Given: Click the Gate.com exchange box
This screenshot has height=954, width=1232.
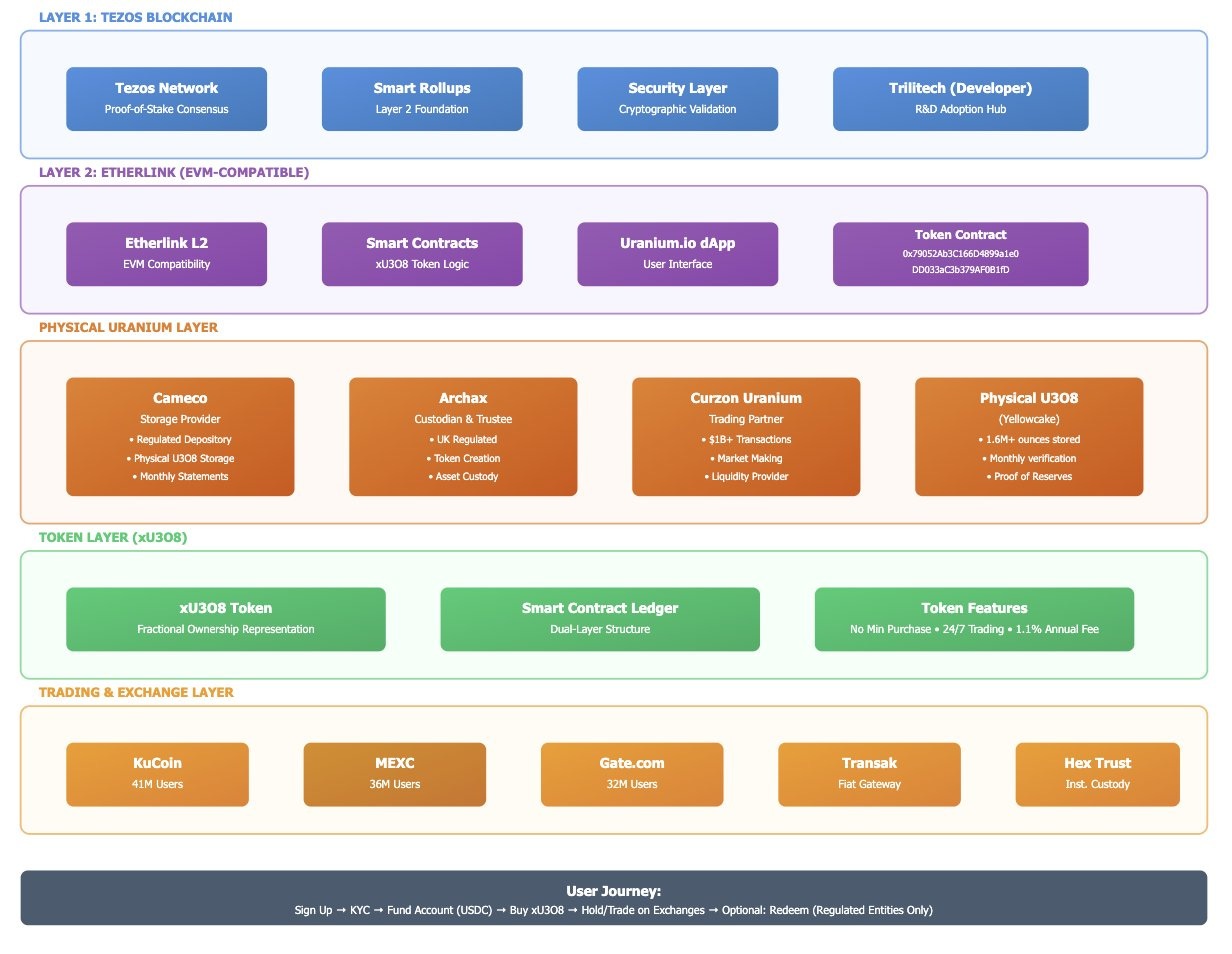Looking at the screenshot, I should pyautogui.click(x=632, y=774).
